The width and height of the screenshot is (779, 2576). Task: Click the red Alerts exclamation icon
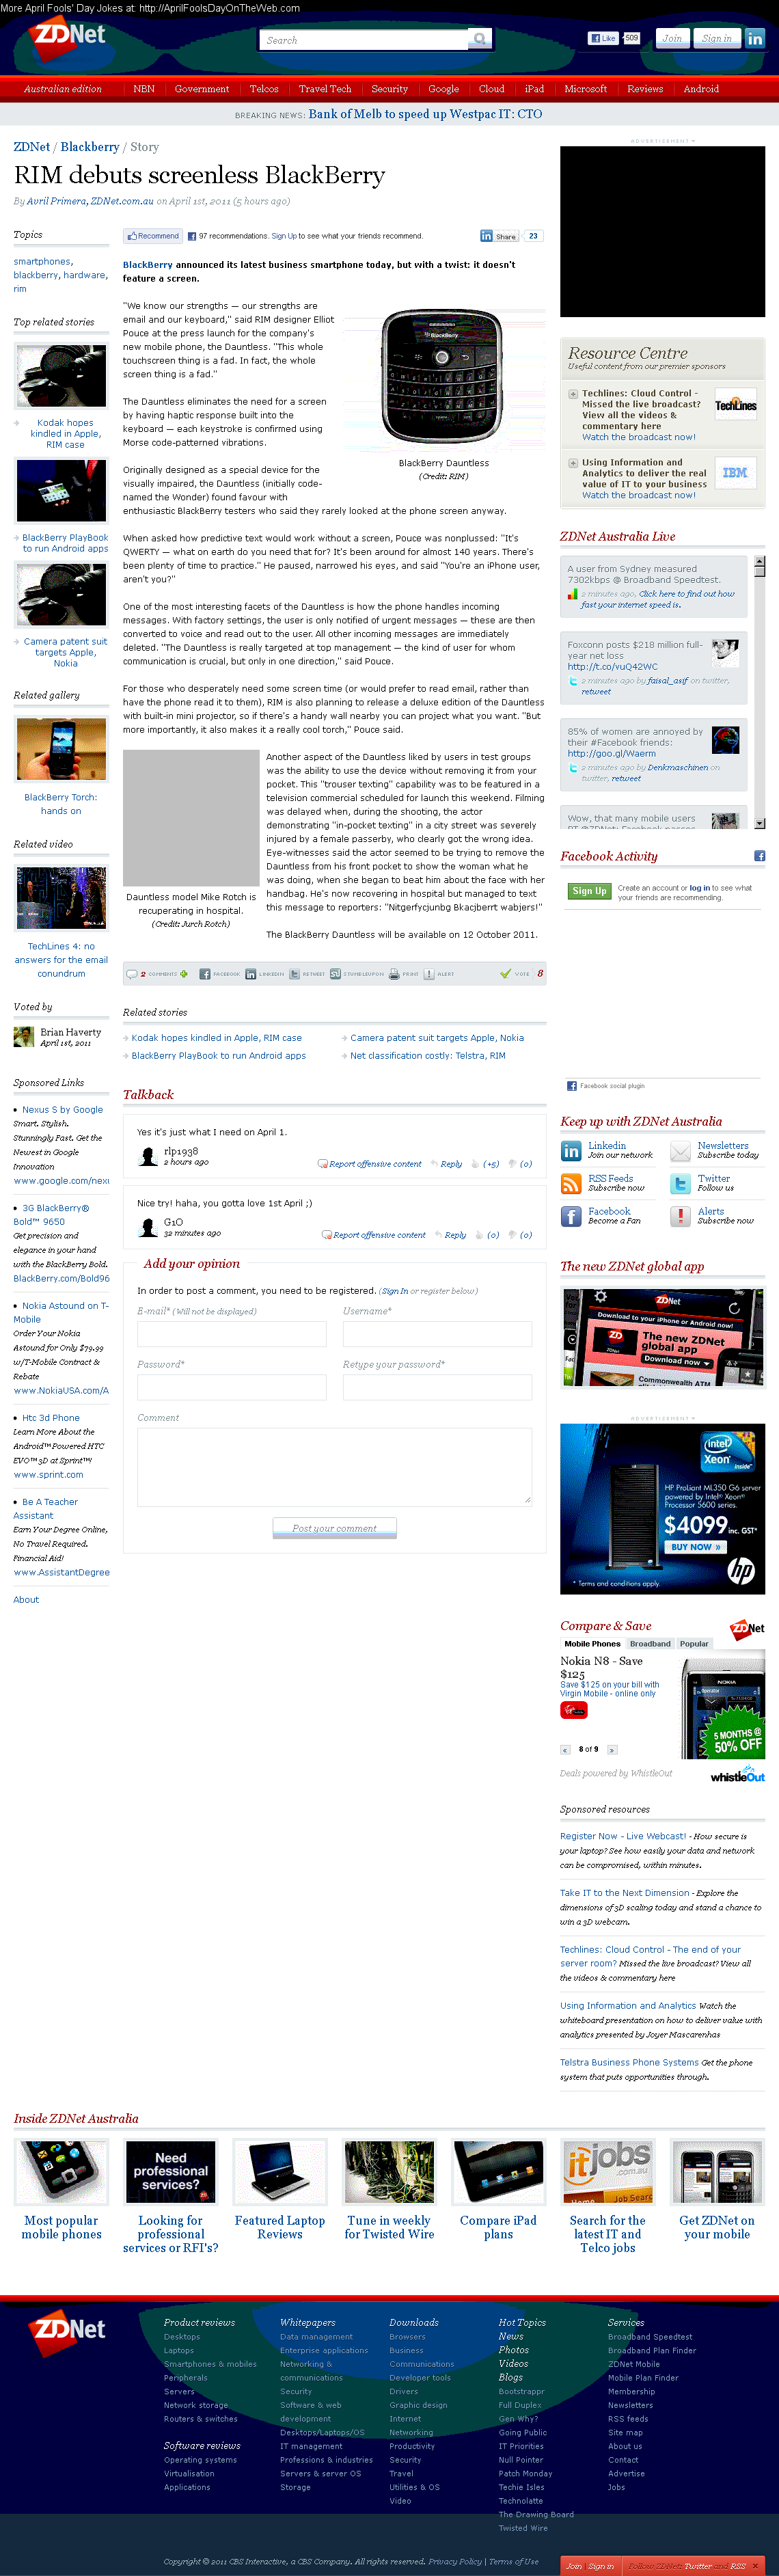pyautogui.click(x=680, y=1216)
